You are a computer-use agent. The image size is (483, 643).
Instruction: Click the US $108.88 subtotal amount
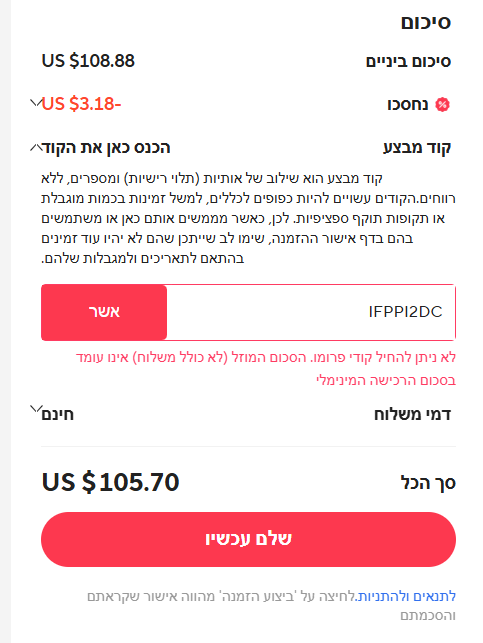(88, 61)
